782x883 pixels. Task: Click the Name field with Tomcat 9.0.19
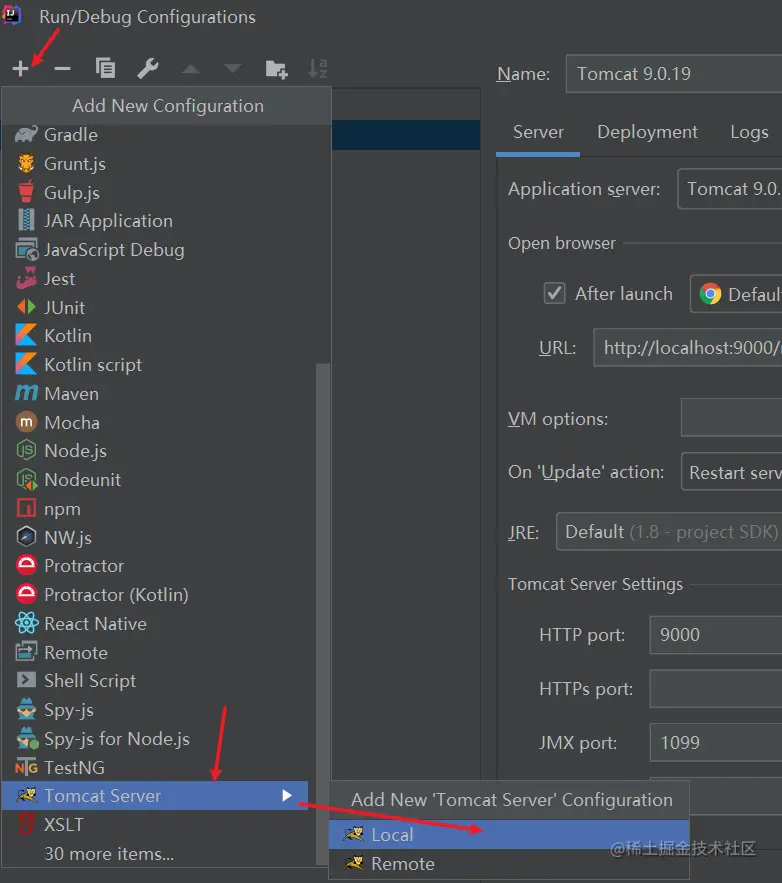pyautogui.click(x=674, y=74)
